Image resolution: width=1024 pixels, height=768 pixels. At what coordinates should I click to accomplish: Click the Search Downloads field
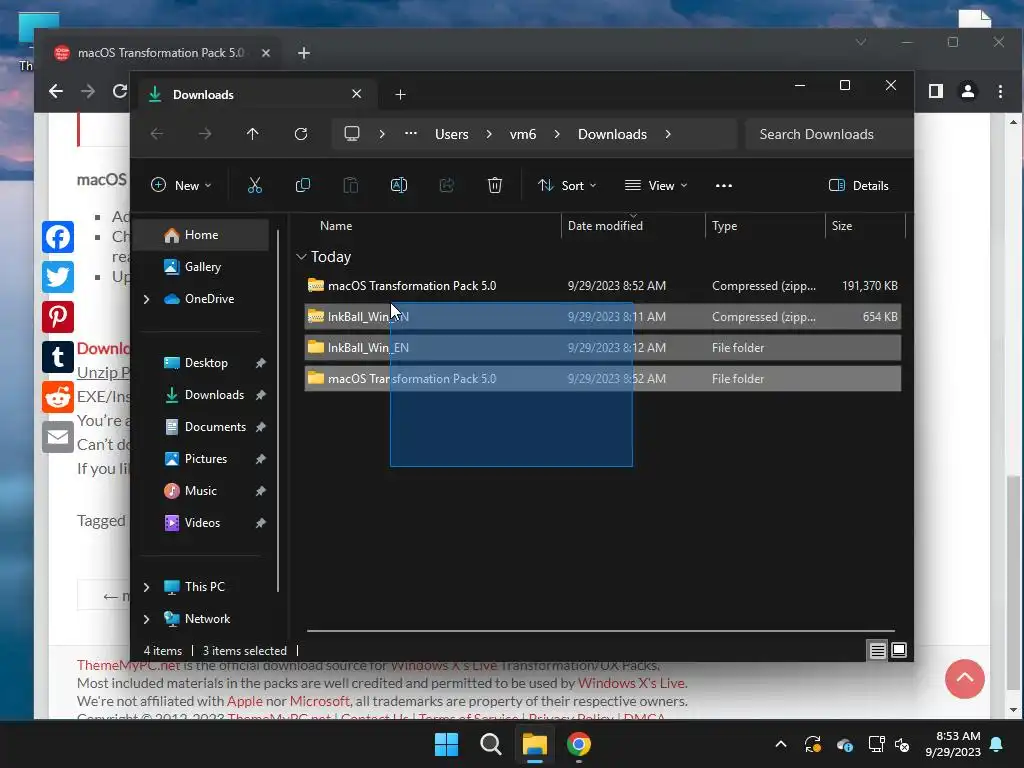point(828,134)
